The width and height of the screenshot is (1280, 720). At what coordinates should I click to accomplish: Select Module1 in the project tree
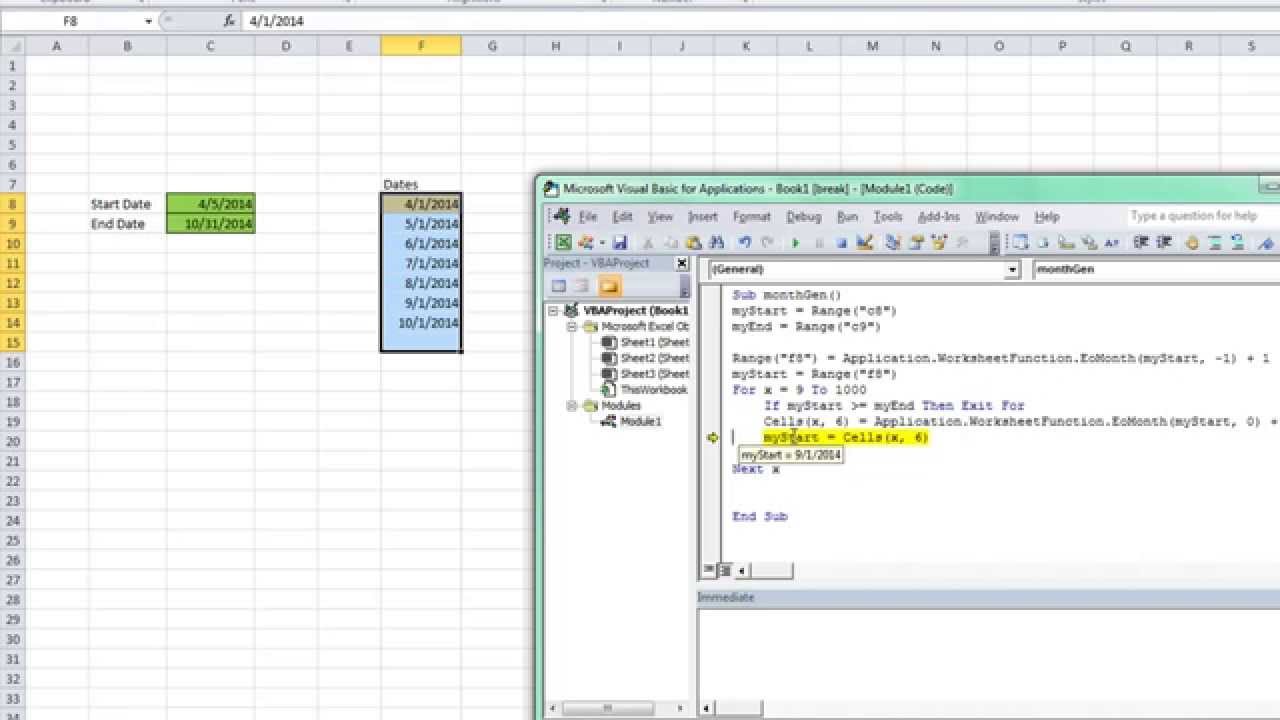632,422
